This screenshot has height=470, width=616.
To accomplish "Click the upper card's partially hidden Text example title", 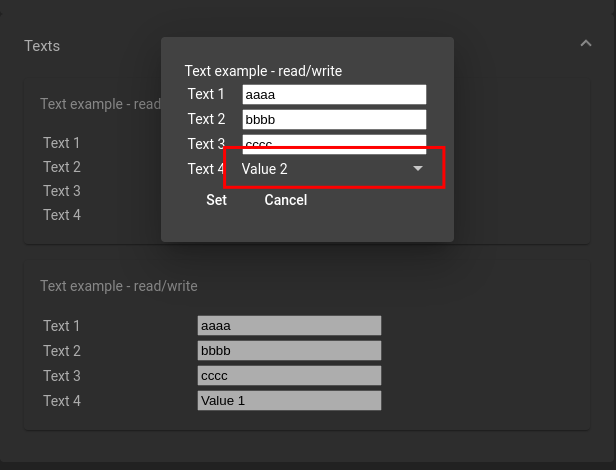I will [100, 104].
